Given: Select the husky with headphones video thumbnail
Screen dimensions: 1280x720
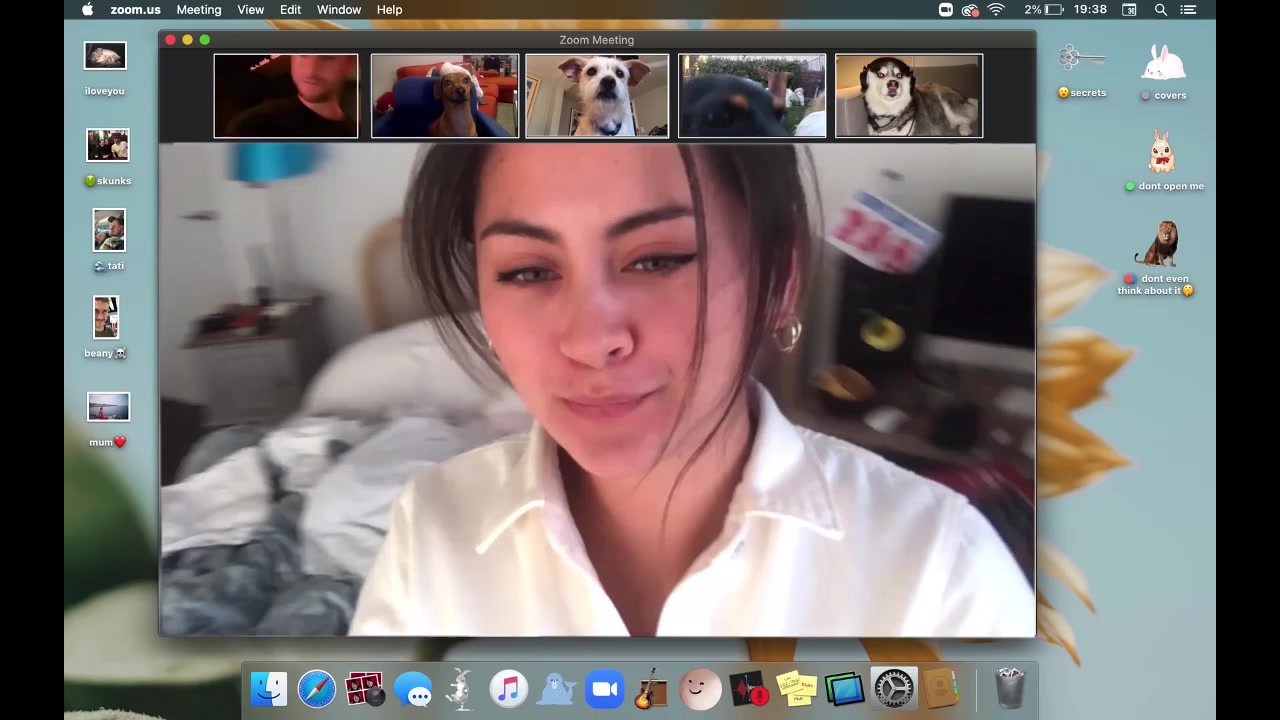Looking at the screenshot, I should point(908,96).
